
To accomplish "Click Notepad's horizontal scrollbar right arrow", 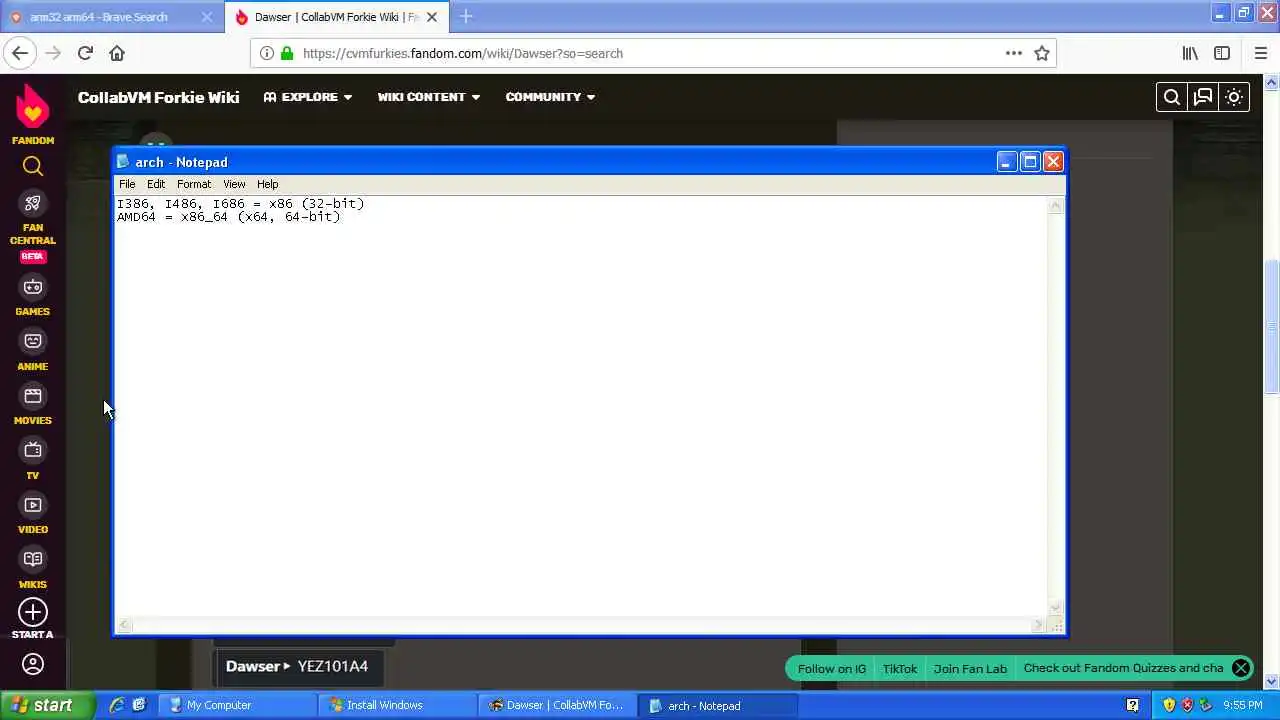I will point(1038,625).
